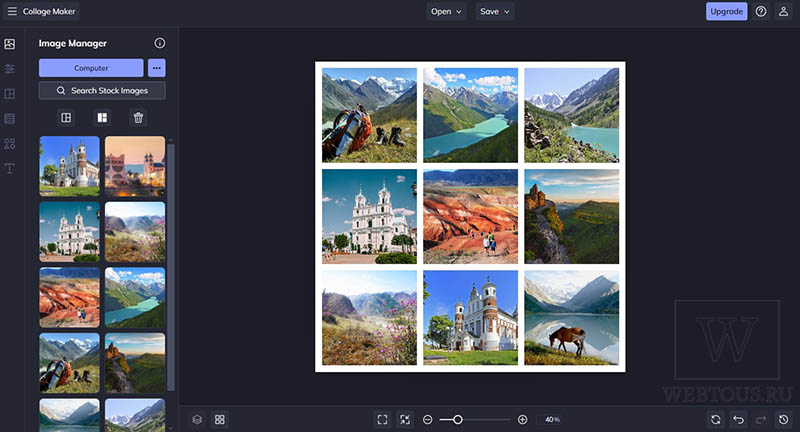
Task: Toggle fit-to-screen canvas view
Action: point(382,419)
